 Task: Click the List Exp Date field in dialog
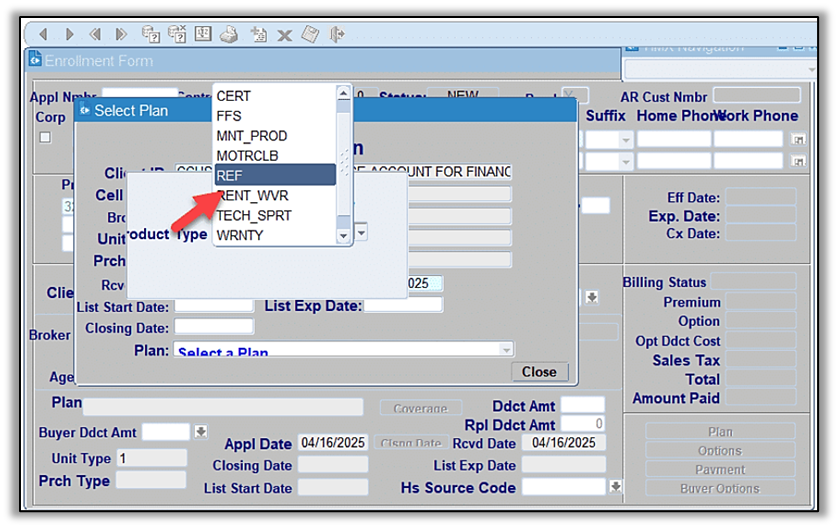pos(402,306)
